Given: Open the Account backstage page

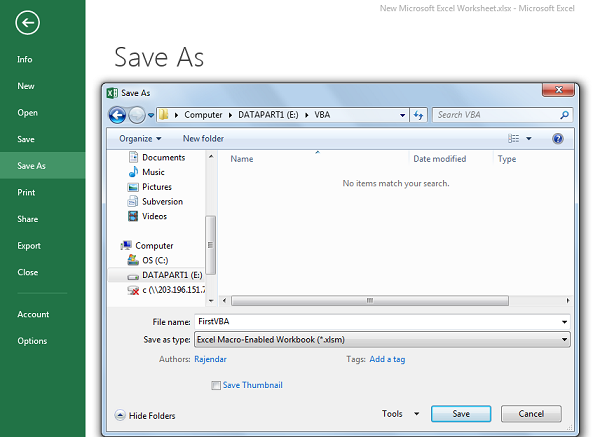Looking at the screenshot, I should [43, 314].
